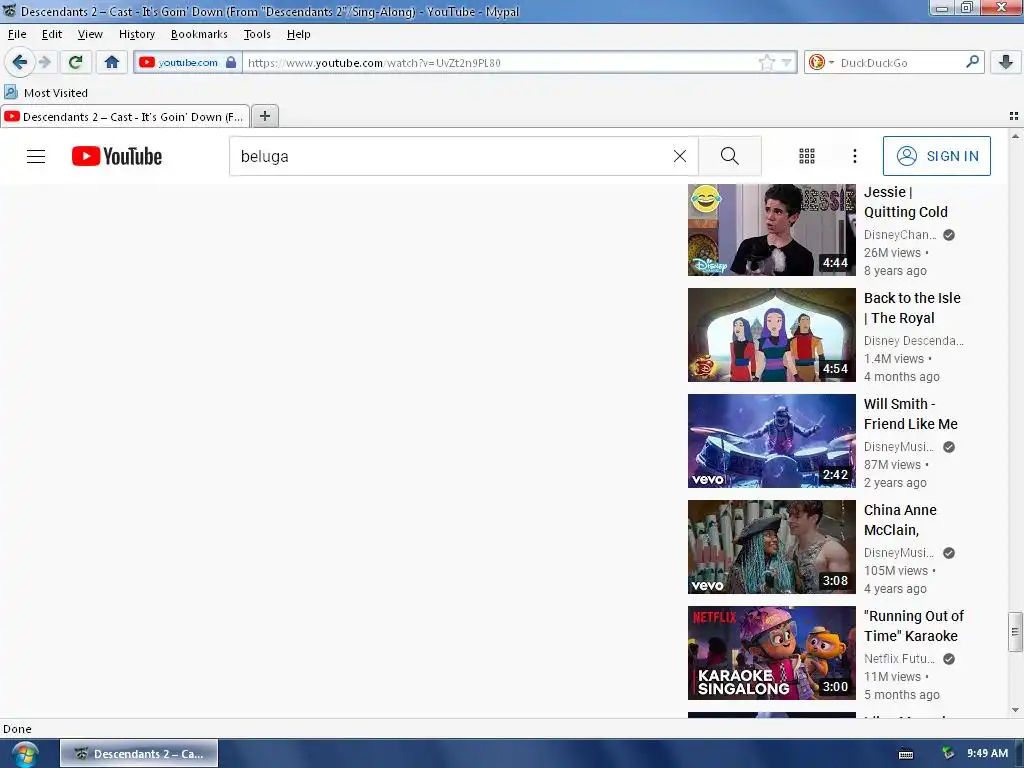
Task: Click the browser forward arrow
Action: click(x=44, y=63)
